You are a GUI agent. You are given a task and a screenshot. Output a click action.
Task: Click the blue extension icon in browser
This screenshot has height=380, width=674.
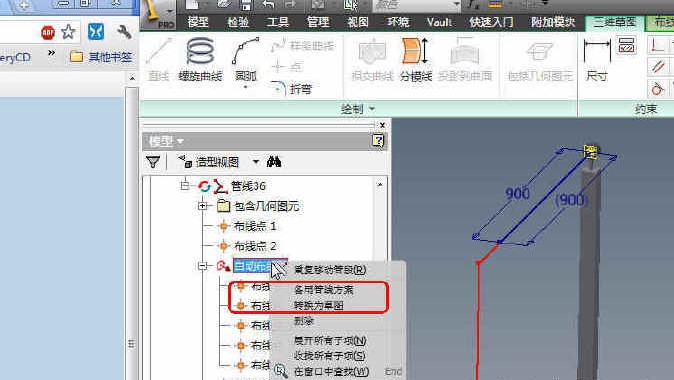tap(96, 32)
